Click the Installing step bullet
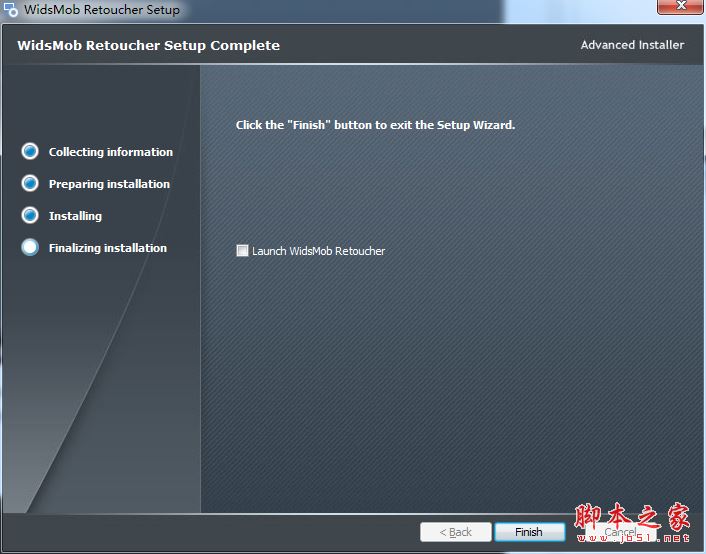Viewport: 706px width, 554px height. pyautogui.click(x=30, y=215)
